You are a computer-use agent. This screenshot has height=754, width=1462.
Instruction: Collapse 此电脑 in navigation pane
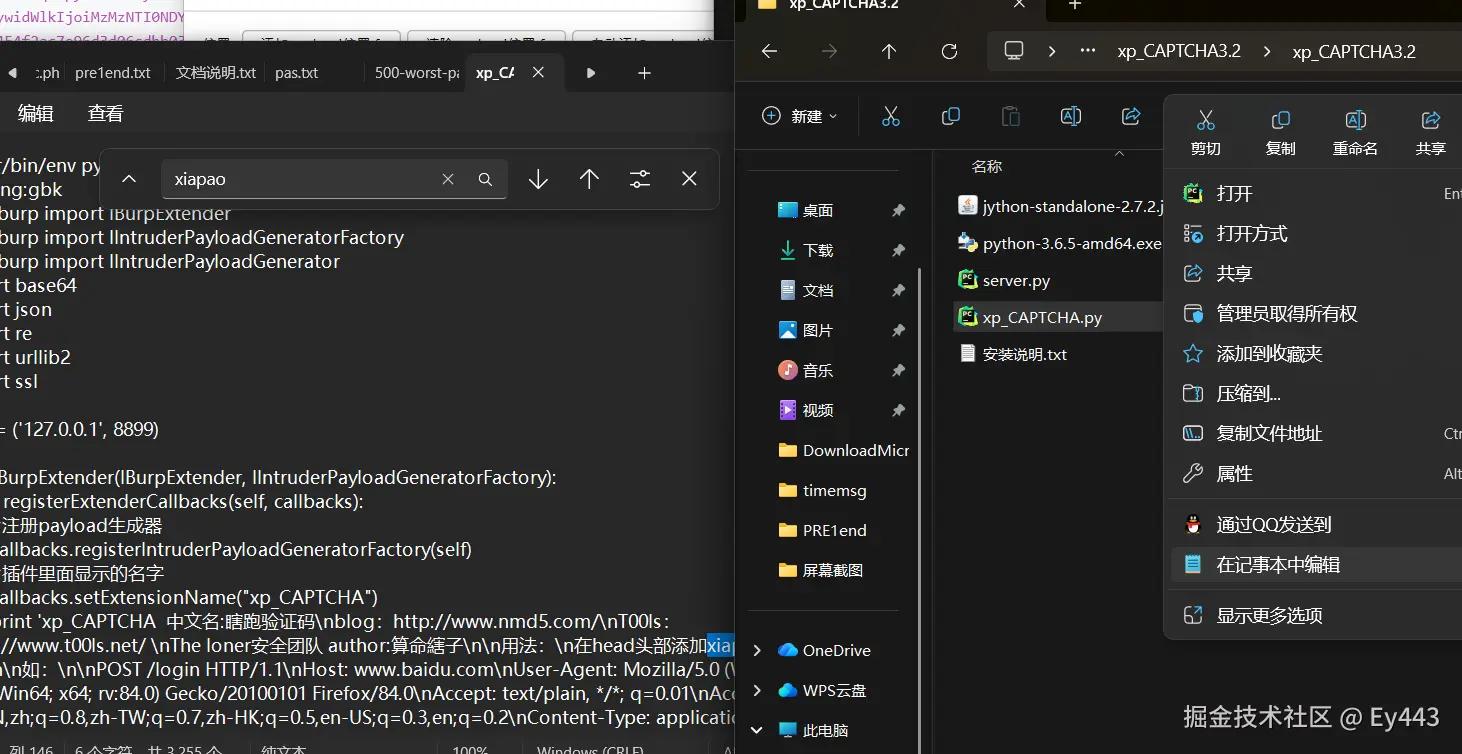tap(757, 730)
